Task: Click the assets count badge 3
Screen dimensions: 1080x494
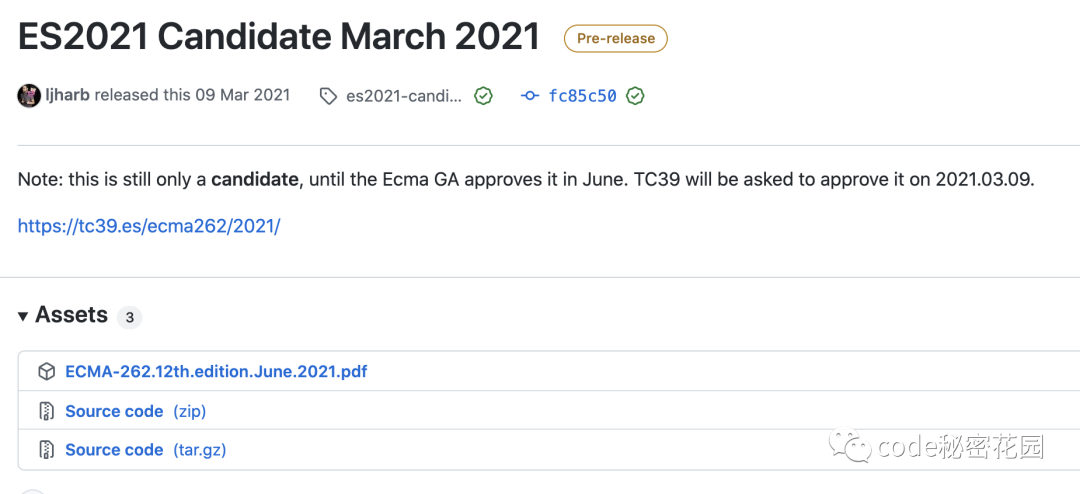Action: pyautogui.click(x=129, y=318)
